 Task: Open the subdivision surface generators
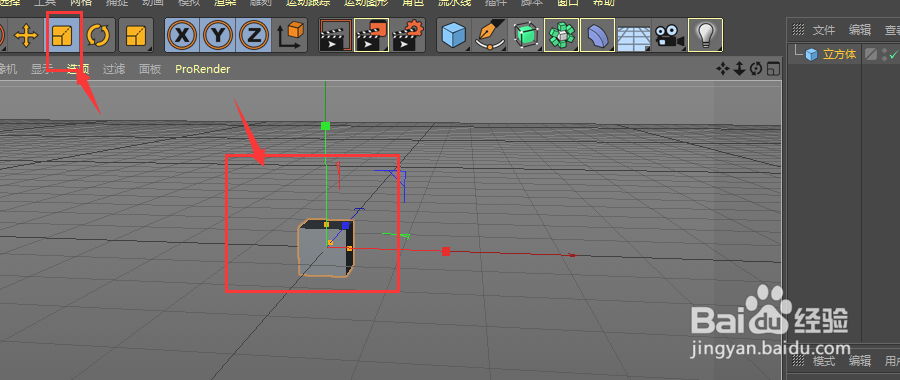[x=526, y=36]
